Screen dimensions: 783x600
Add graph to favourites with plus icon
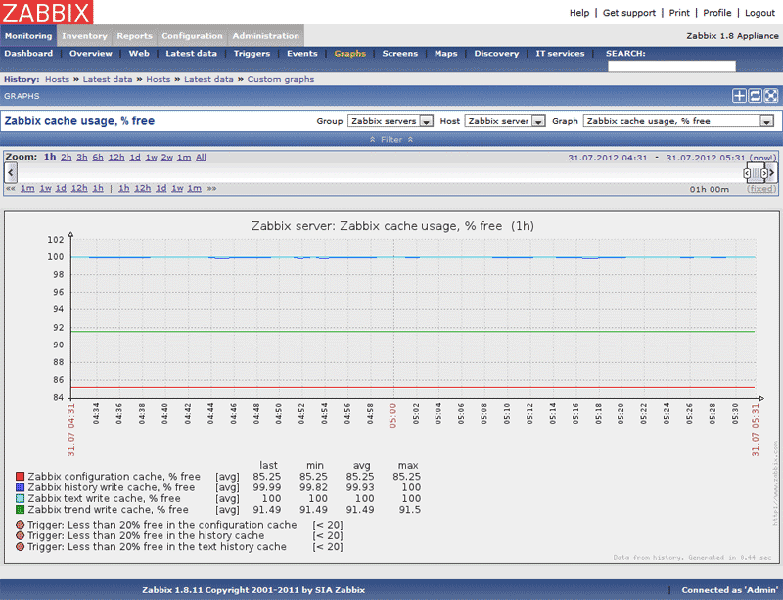pos(740,96)
